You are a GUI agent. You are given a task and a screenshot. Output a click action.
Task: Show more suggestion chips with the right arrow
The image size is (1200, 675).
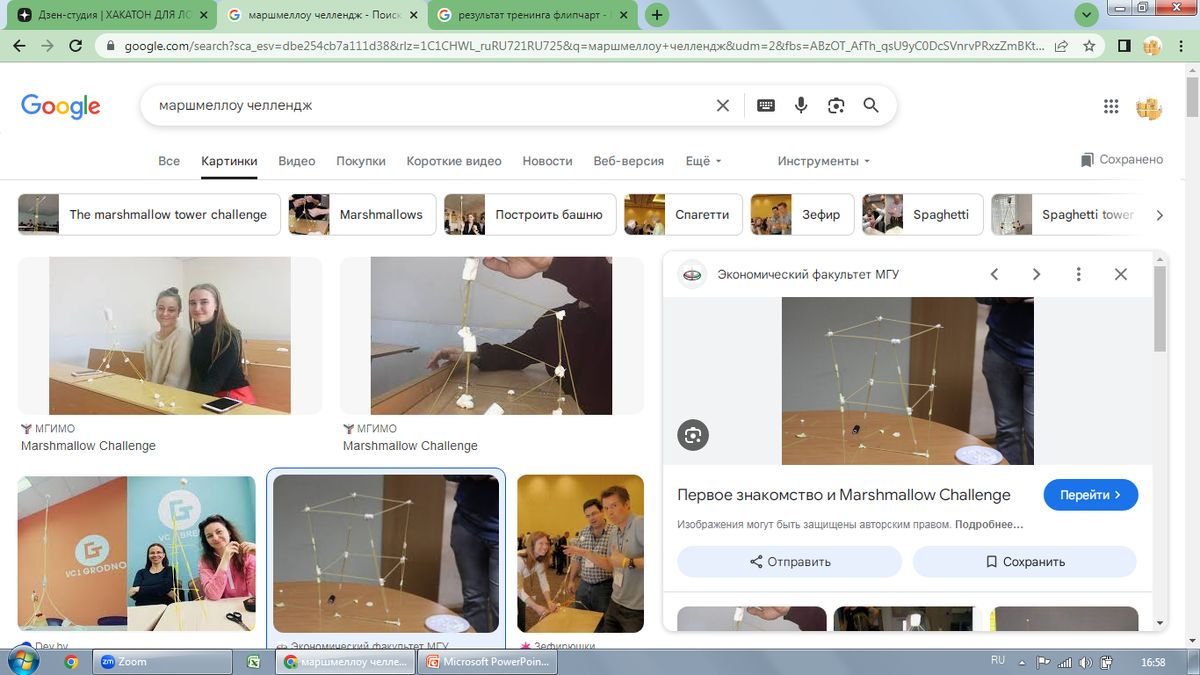click(1159, 215)
